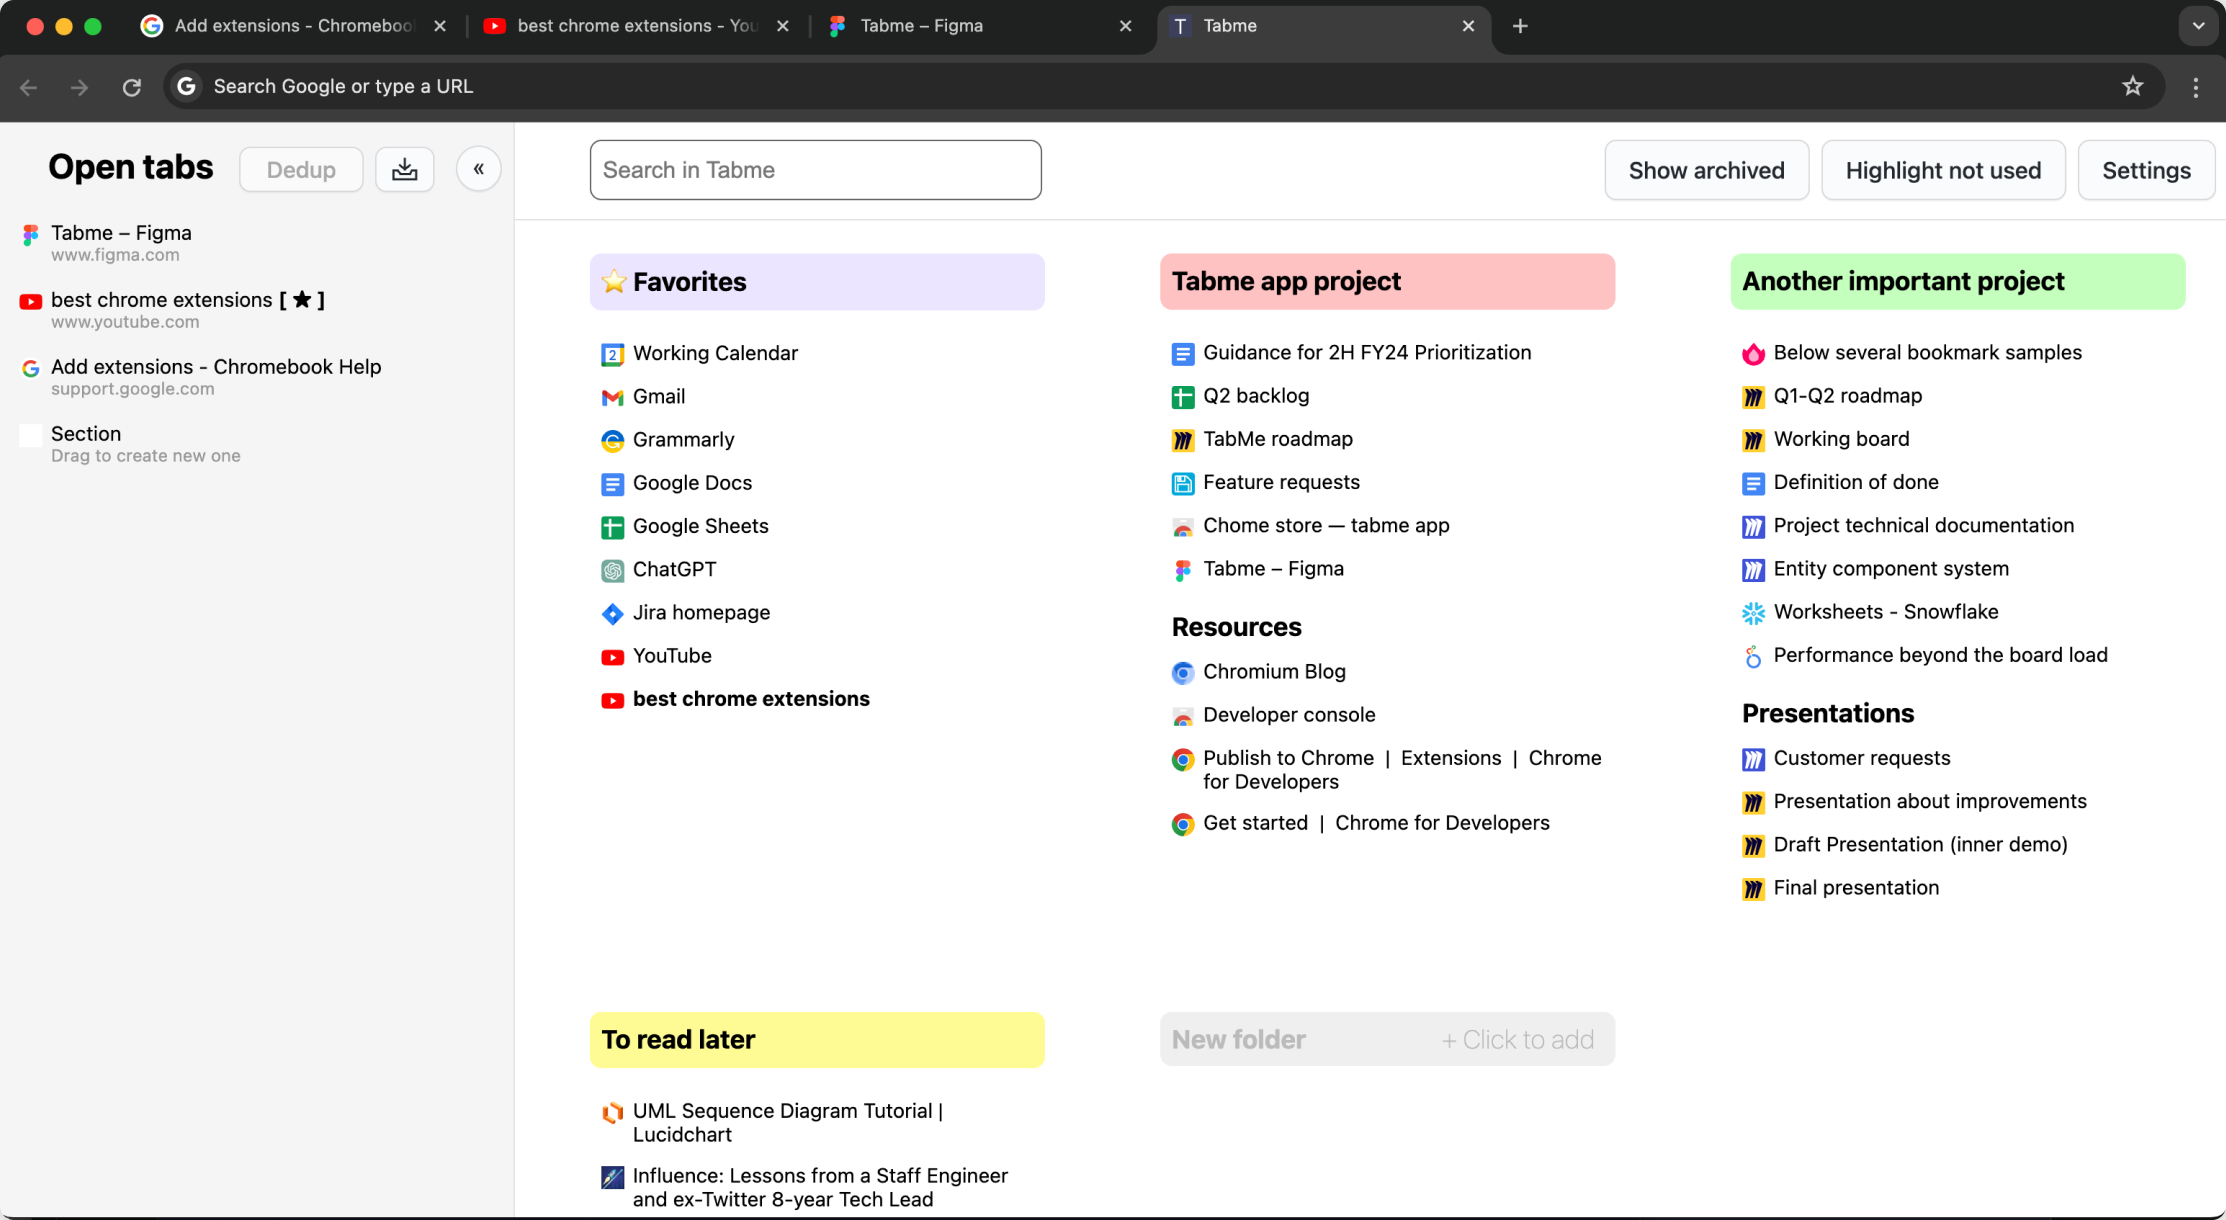
Task: Click the Worksheets - Snowflake icon
Action: 1752,613
